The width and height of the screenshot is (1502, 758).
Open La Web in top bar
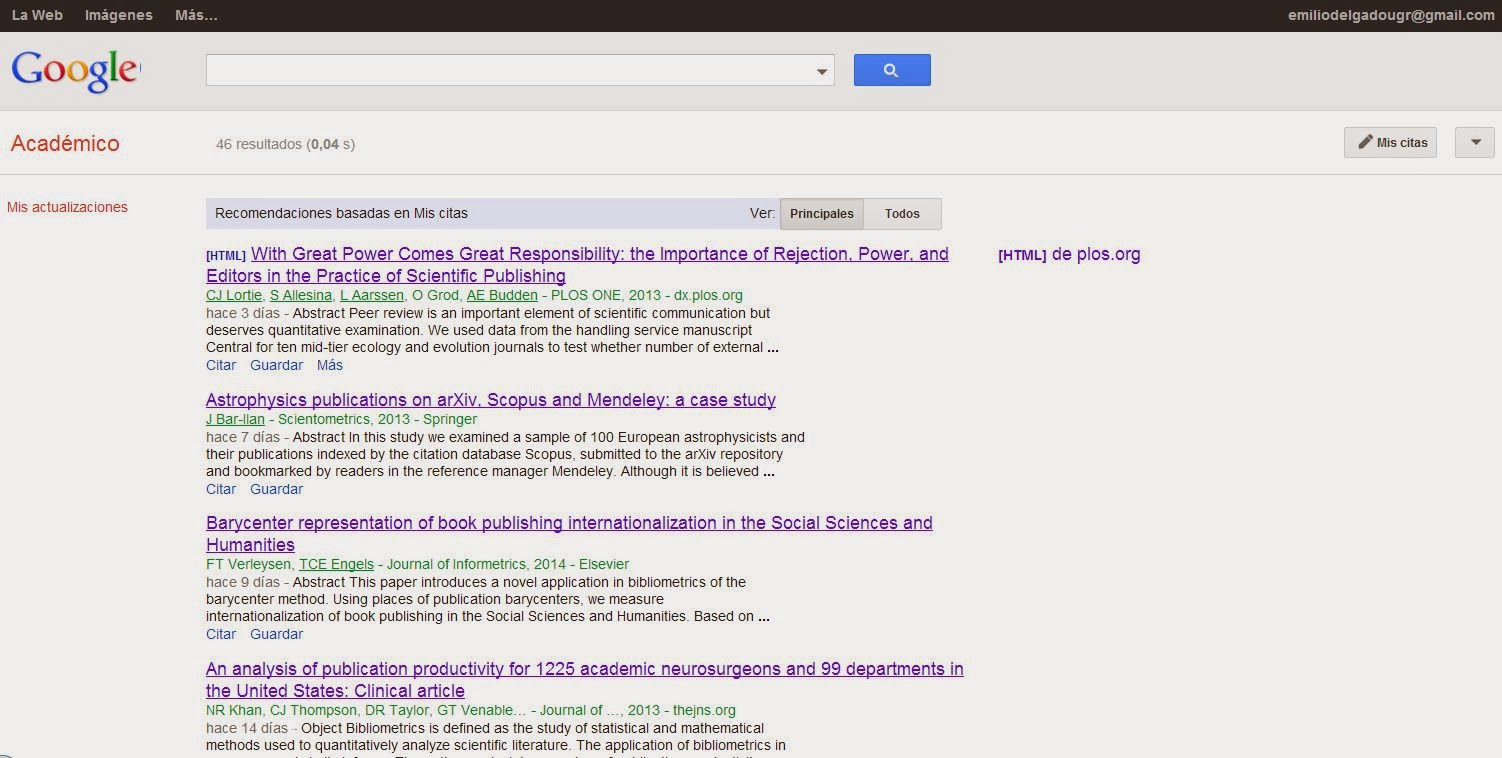click(37, 15)
